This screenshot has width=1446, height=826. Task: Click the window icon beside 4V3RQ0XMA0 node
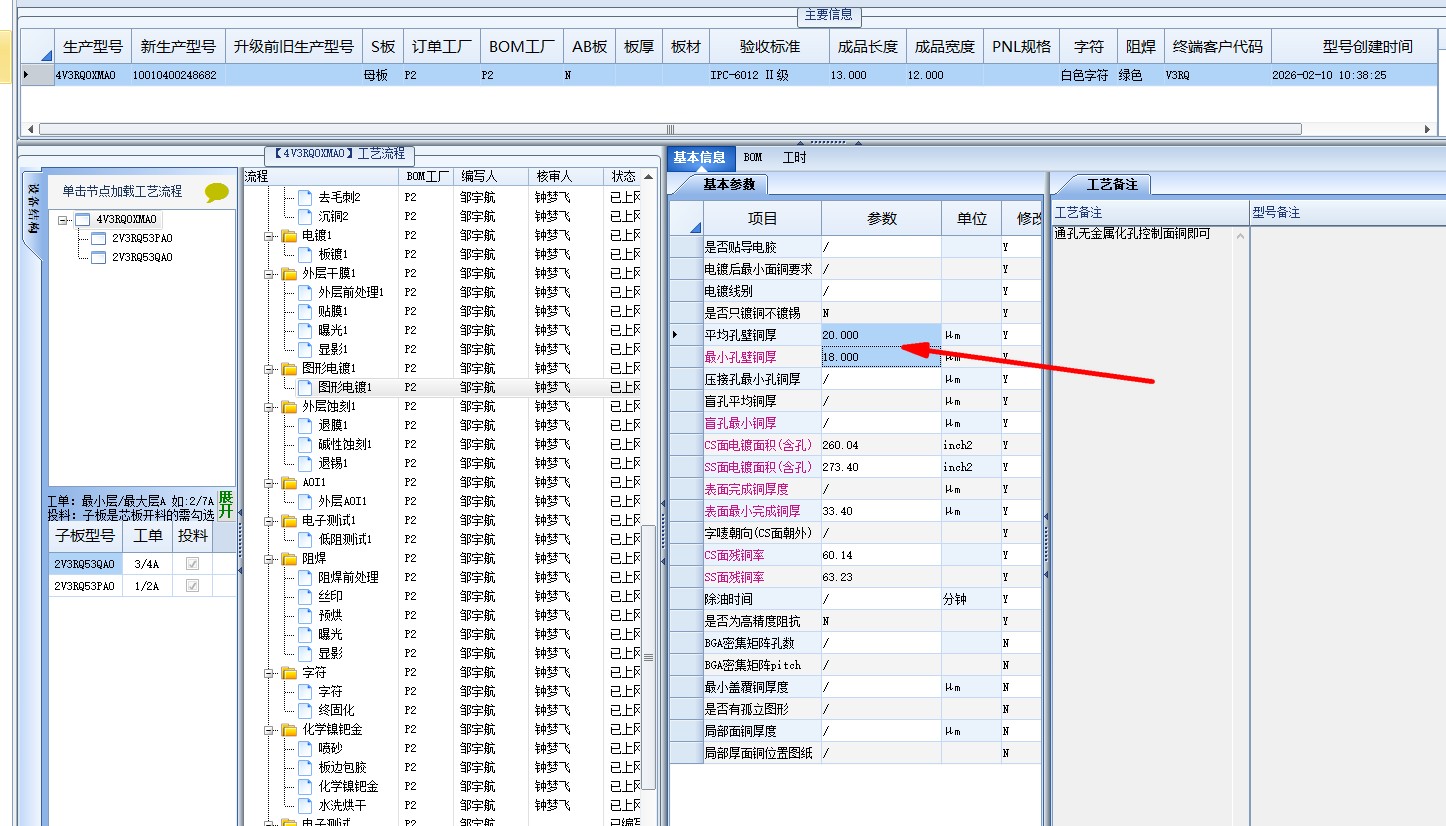pyautogui.click(x=83, y=219)
